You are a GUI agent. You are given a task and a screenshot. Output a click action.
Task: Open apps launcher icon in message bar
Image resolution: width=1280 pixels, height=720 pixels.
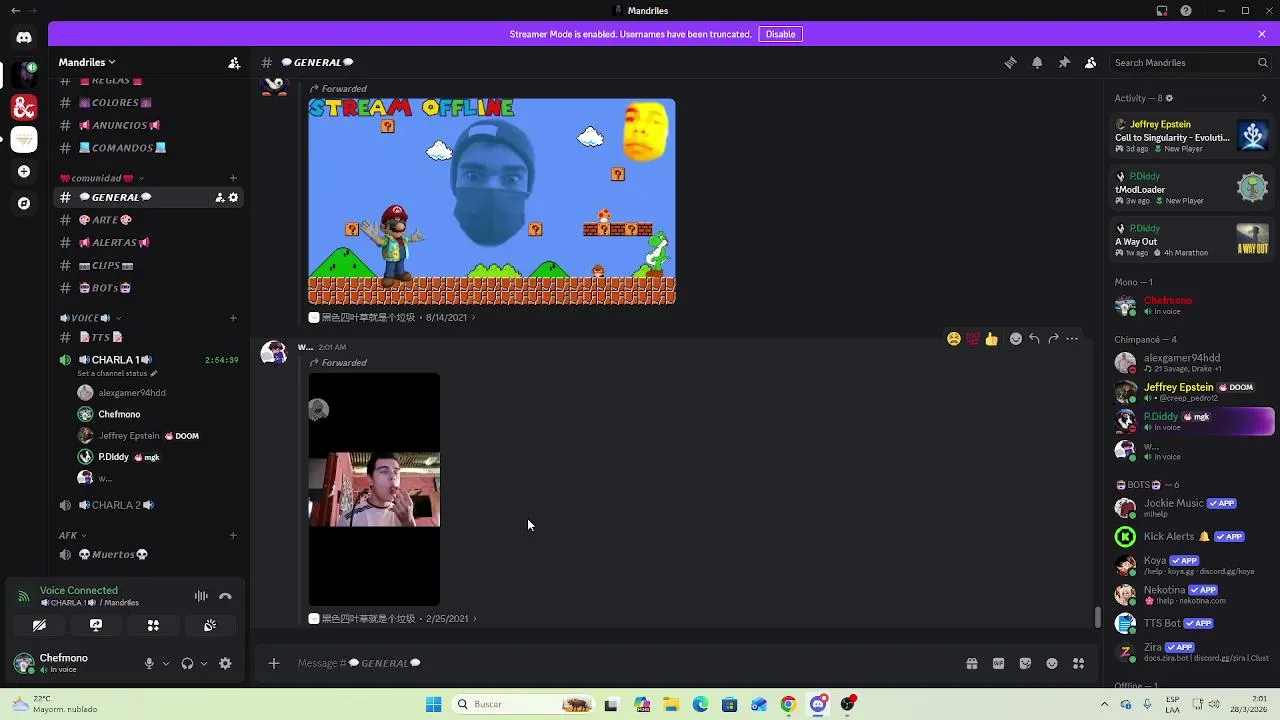coord(1078,663)
